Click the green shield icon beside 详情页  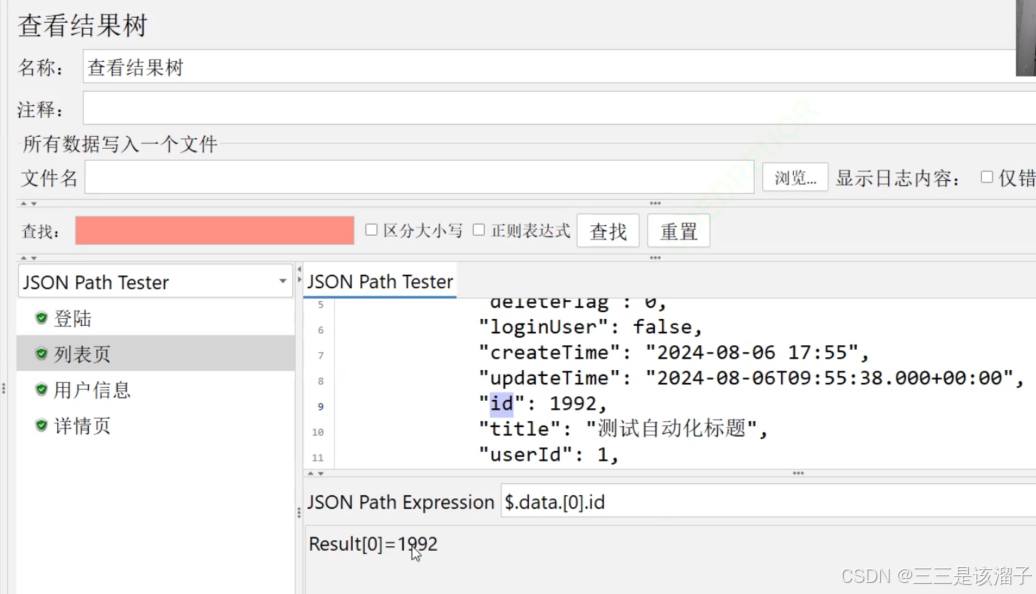[x=41, y=426]
